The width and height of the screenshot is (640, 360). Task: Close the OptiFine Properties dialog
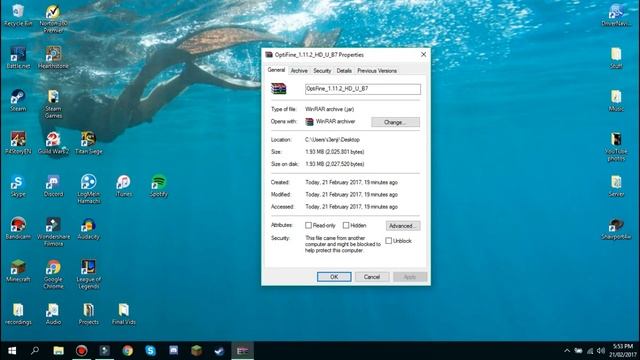pos(423,54)
